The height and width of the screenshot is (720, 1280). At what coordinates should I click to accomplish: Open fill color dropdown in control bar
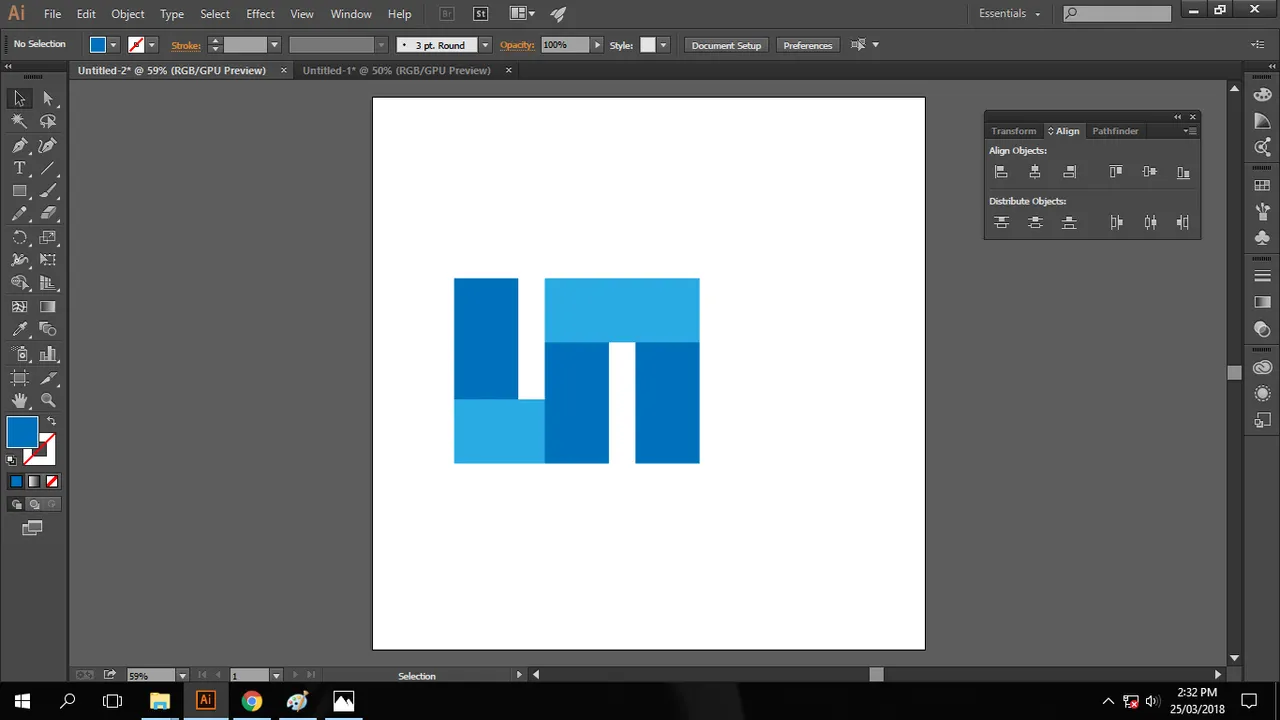(113, 45)
